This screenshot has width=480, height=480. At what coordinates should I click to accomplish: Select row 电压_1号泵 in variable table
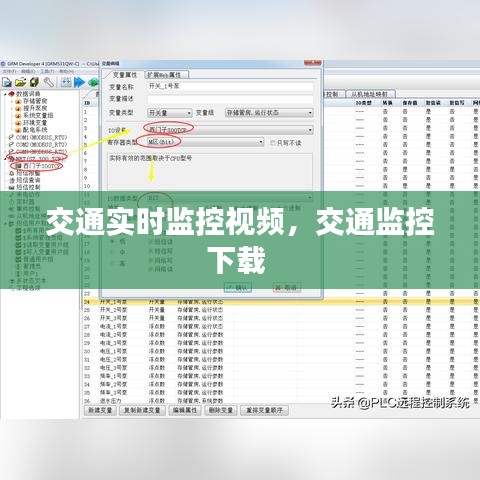point(280,351)
